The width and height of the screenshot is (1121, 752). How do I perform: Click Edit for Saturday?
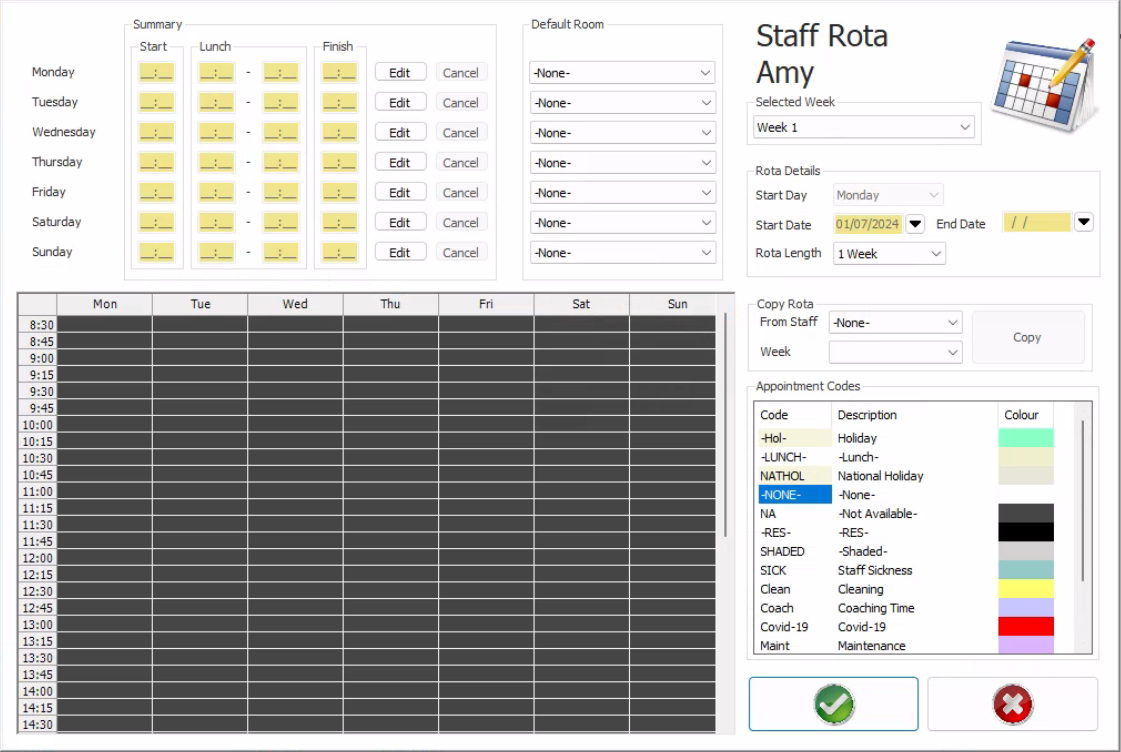click(400, 223)
